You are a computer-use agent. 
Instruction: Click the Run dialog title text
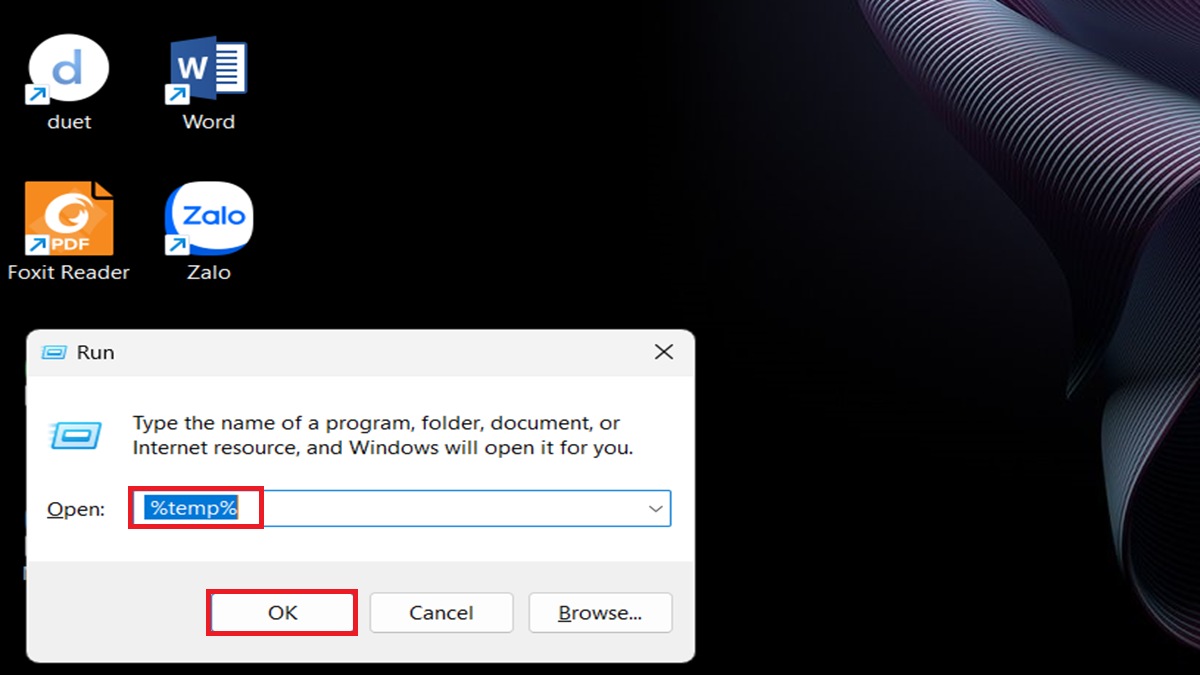click(96, 352)
